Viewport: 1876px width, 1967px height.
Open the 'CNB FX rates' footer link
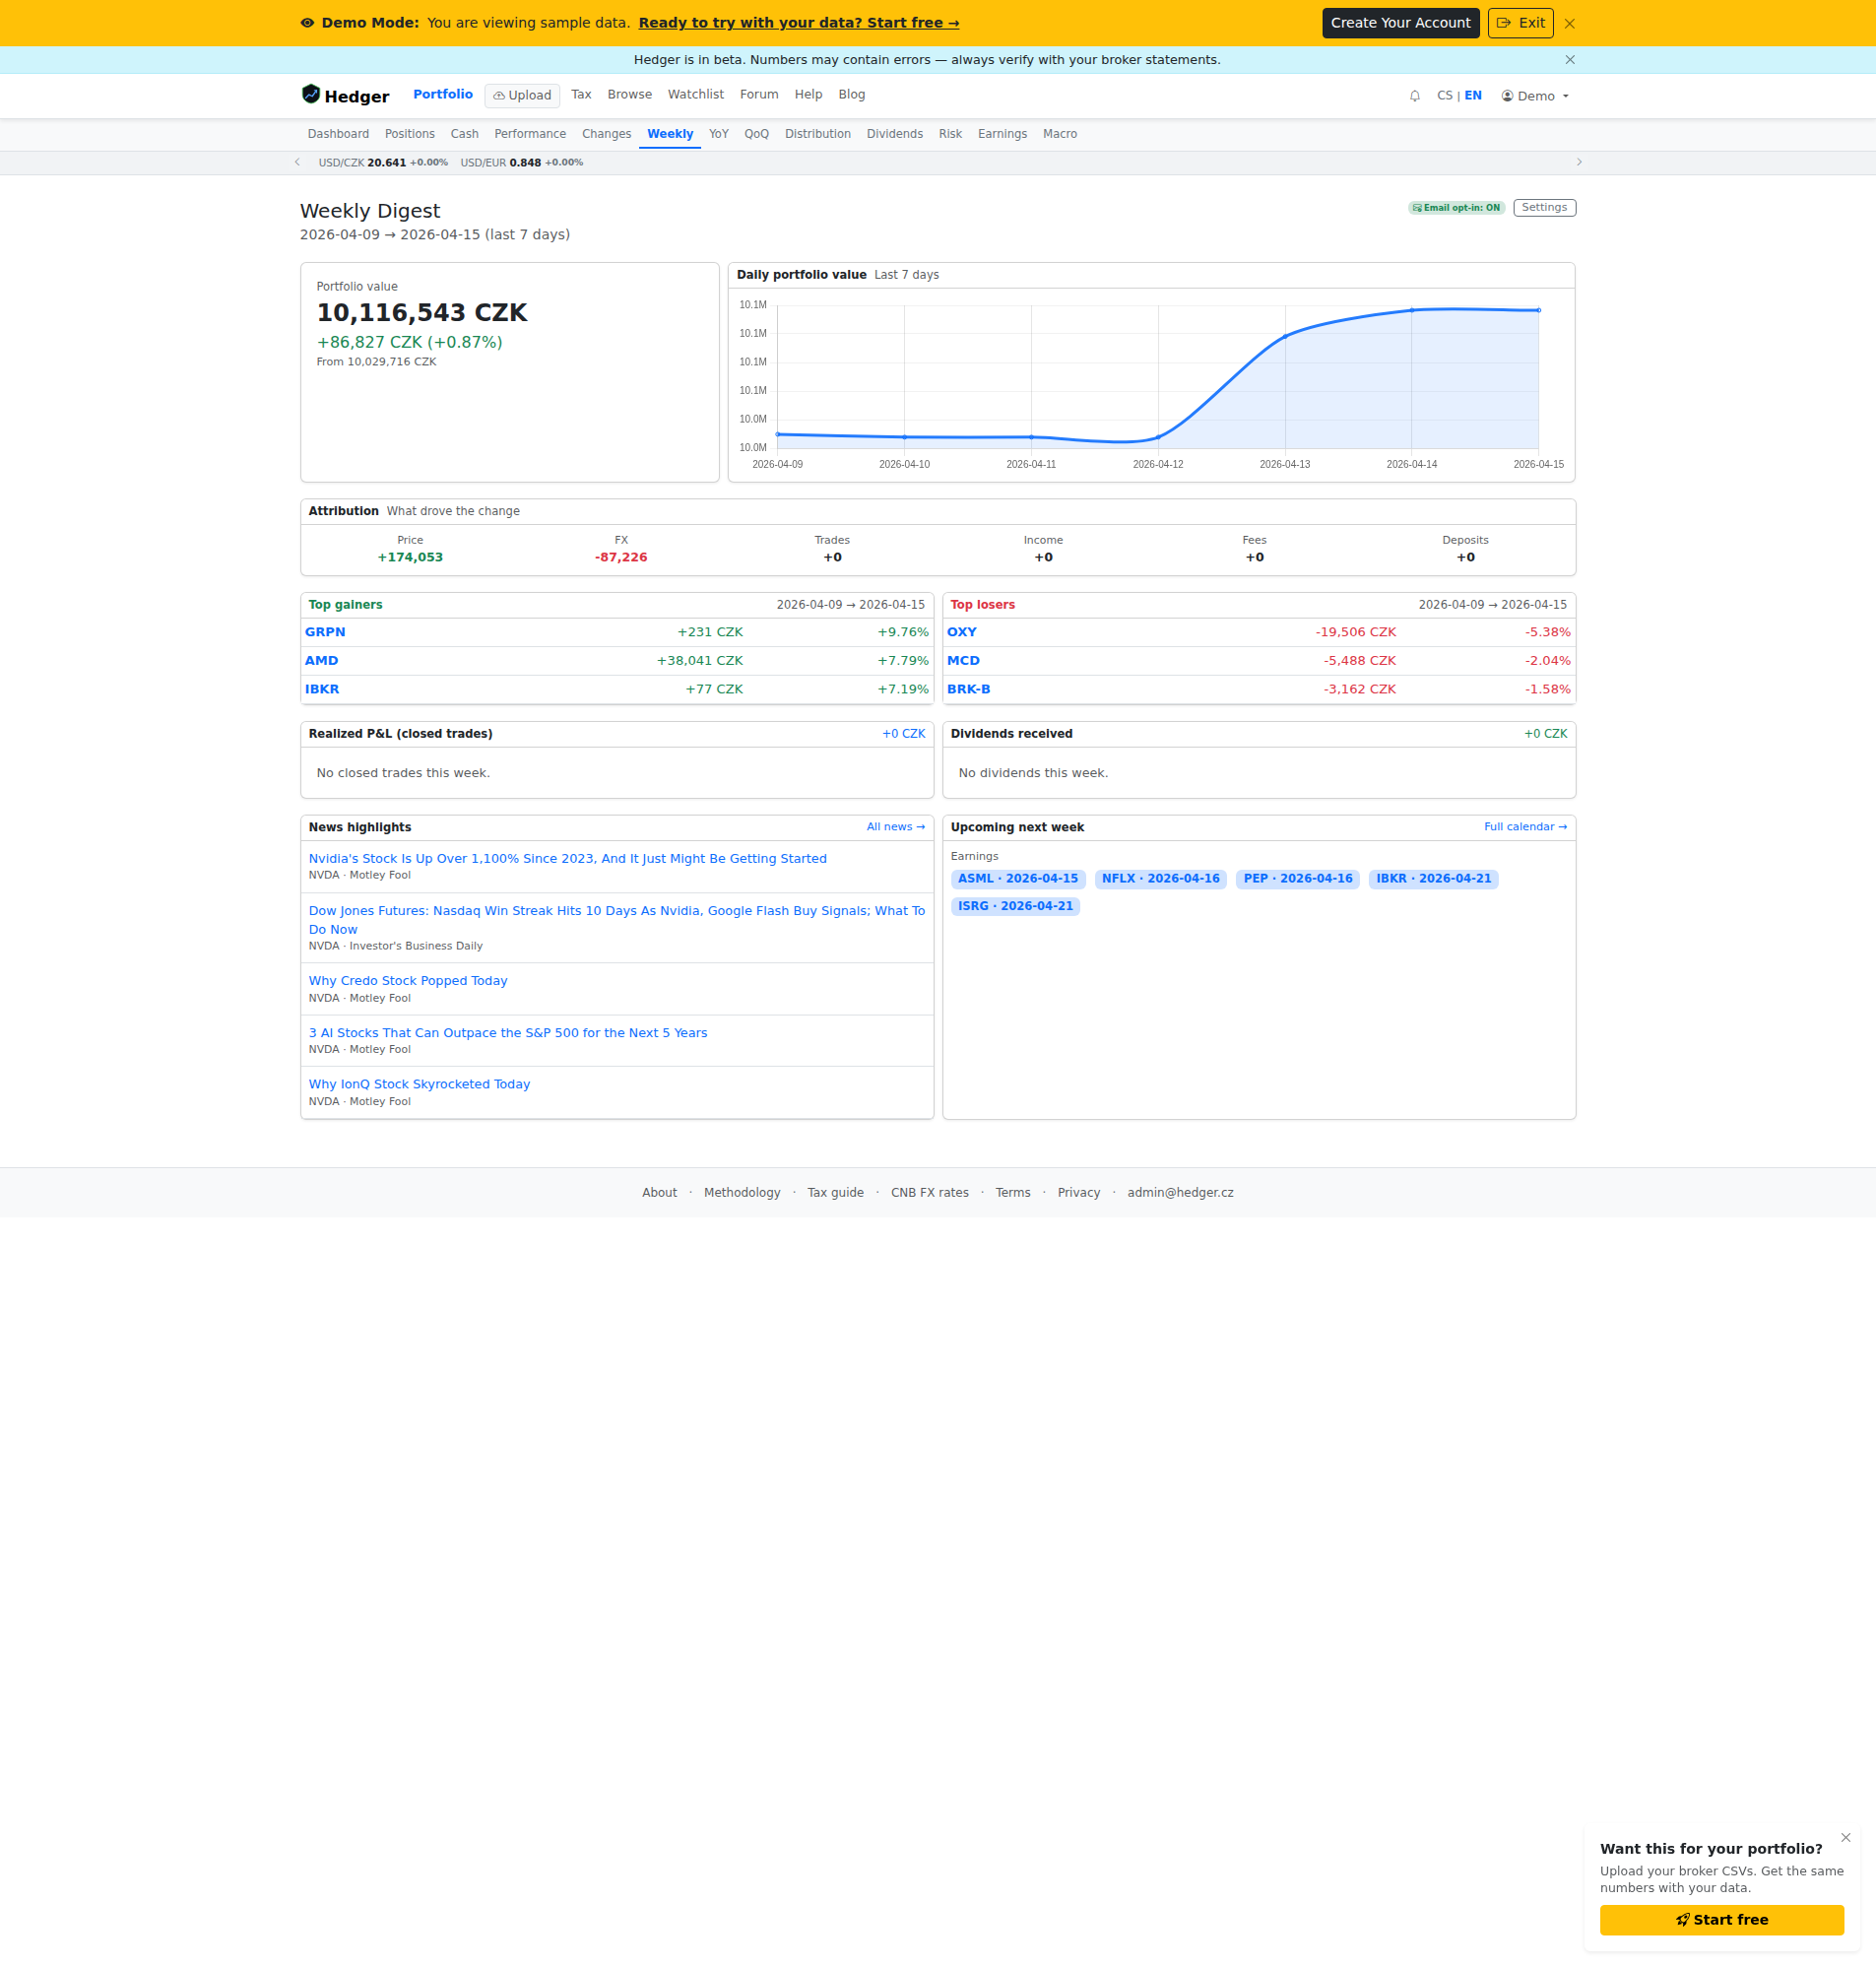click(x=929, y=1192)
